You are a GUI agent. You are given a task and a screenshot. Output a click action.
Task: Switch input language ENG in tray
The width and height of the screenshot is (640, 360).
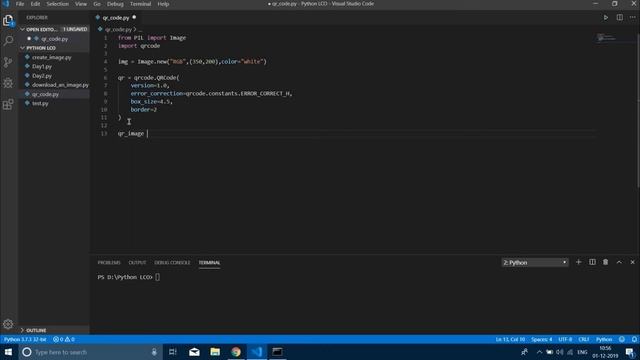582,352
